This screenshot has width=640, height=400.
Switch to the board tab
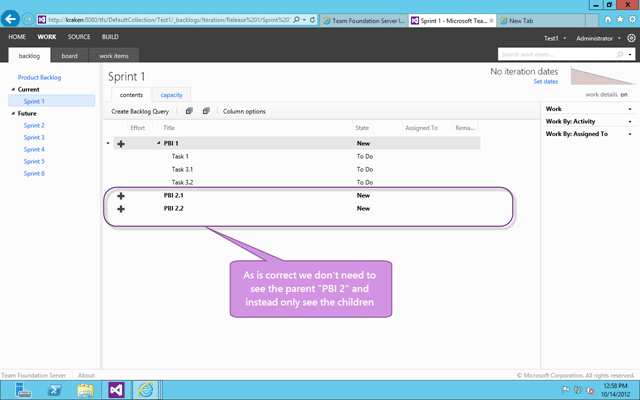point(69,56)
